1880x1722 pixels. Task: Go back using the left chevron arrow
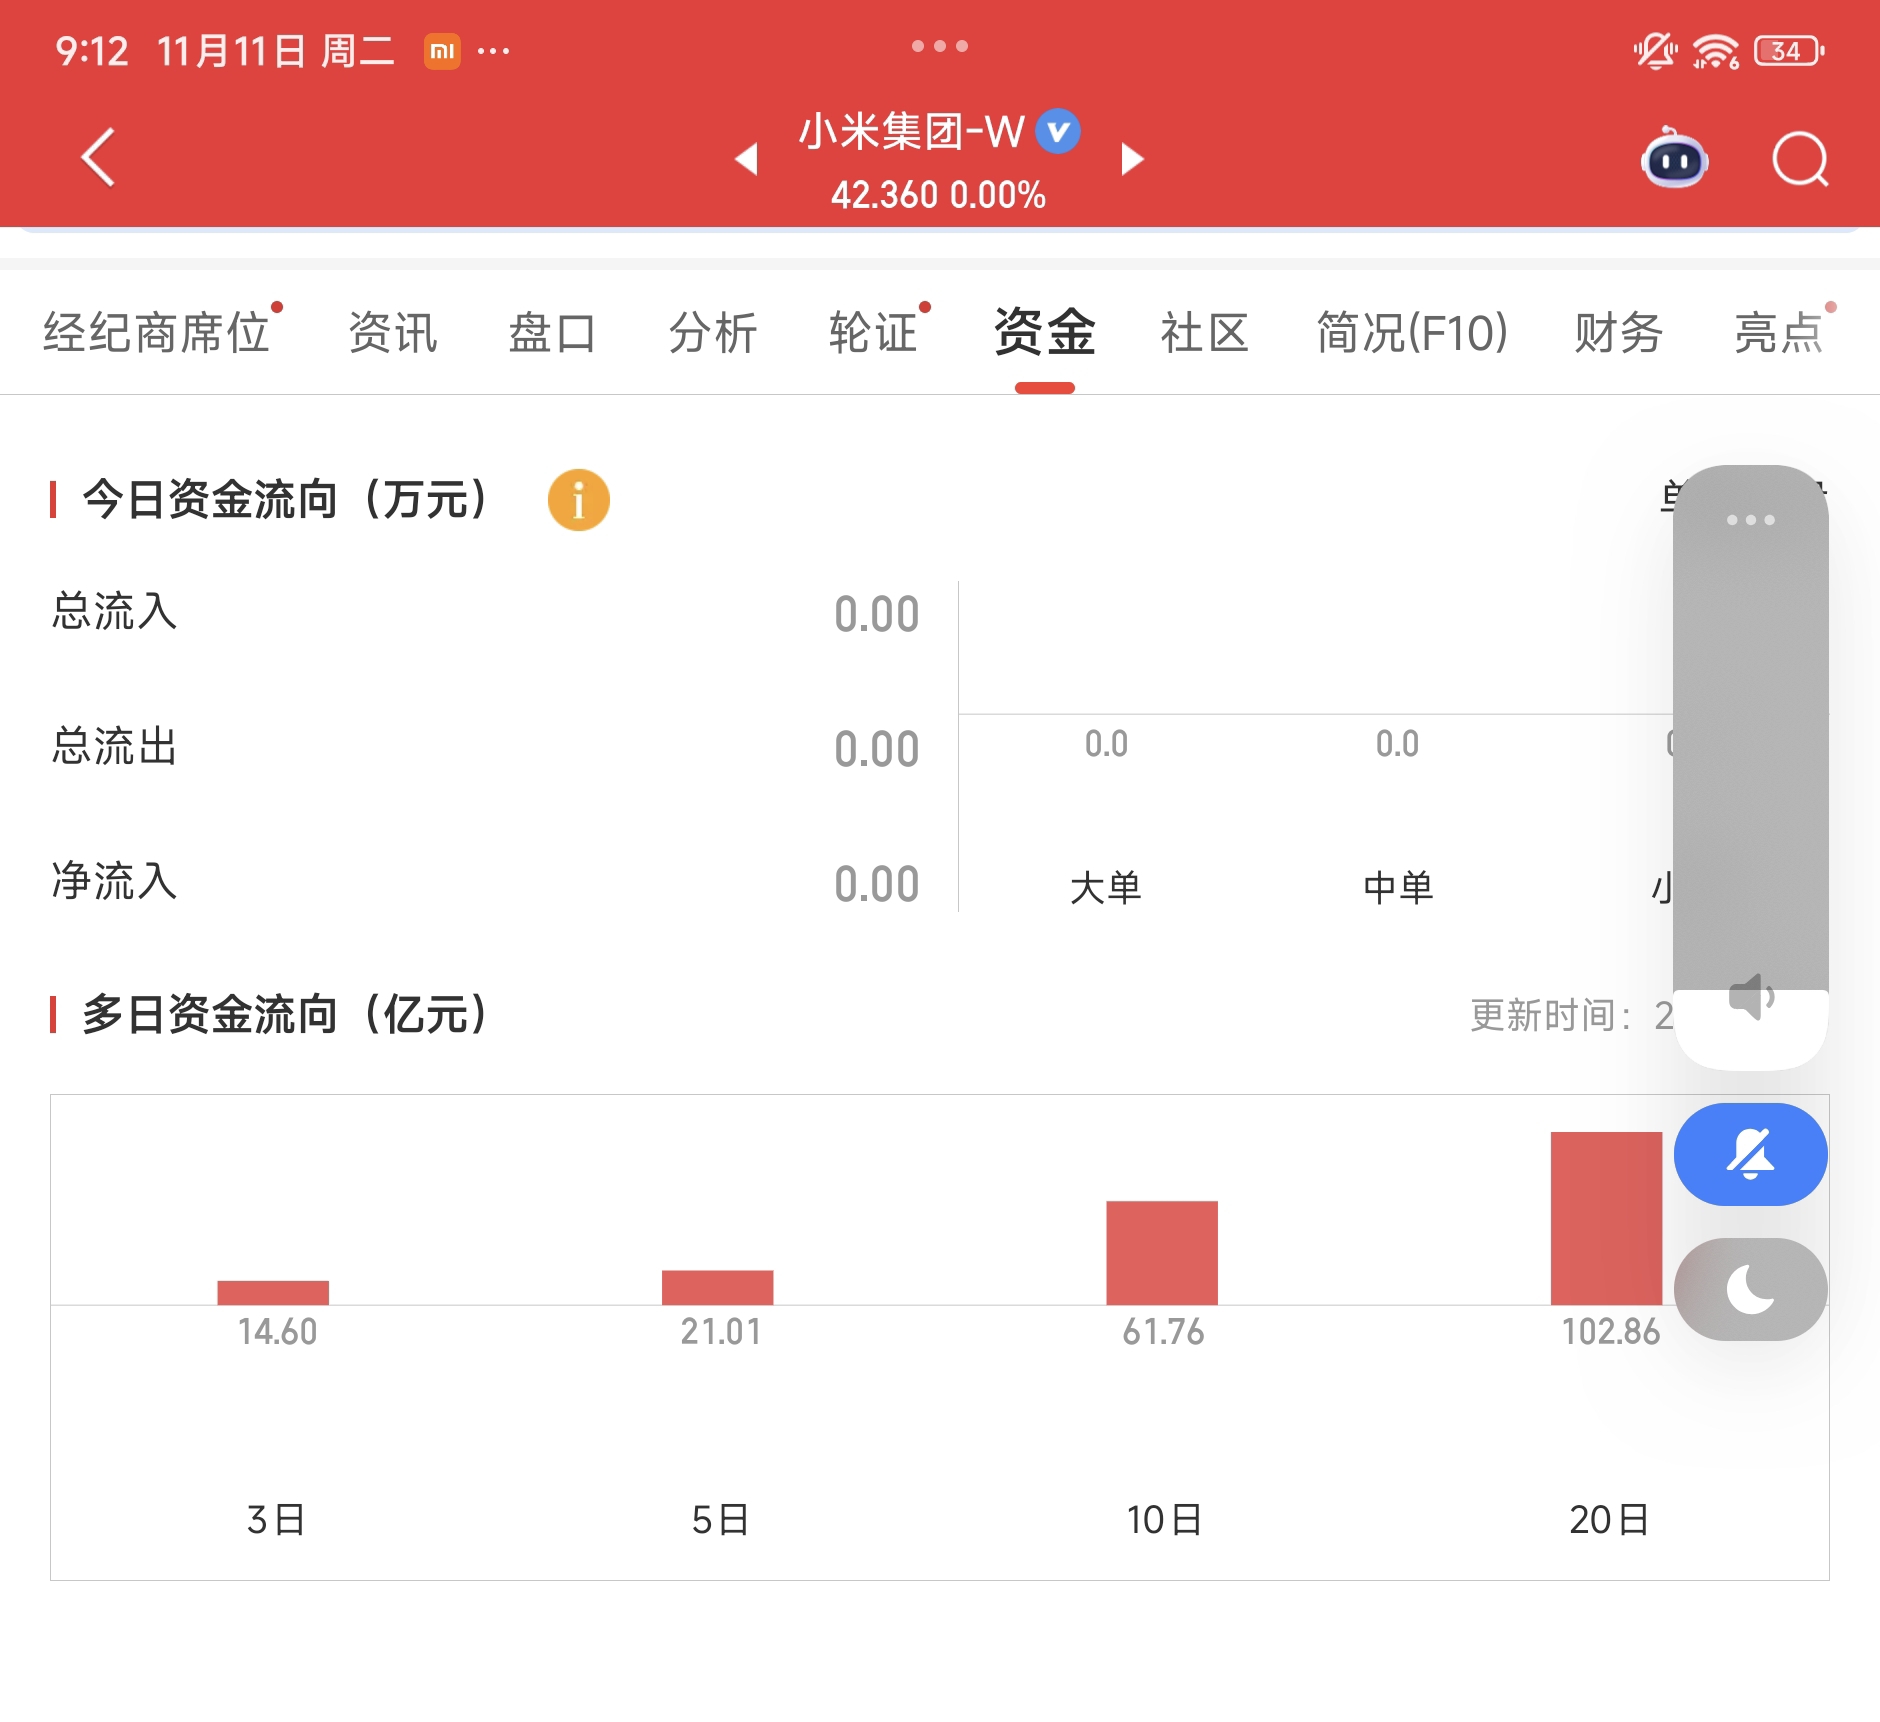point(98,157)
